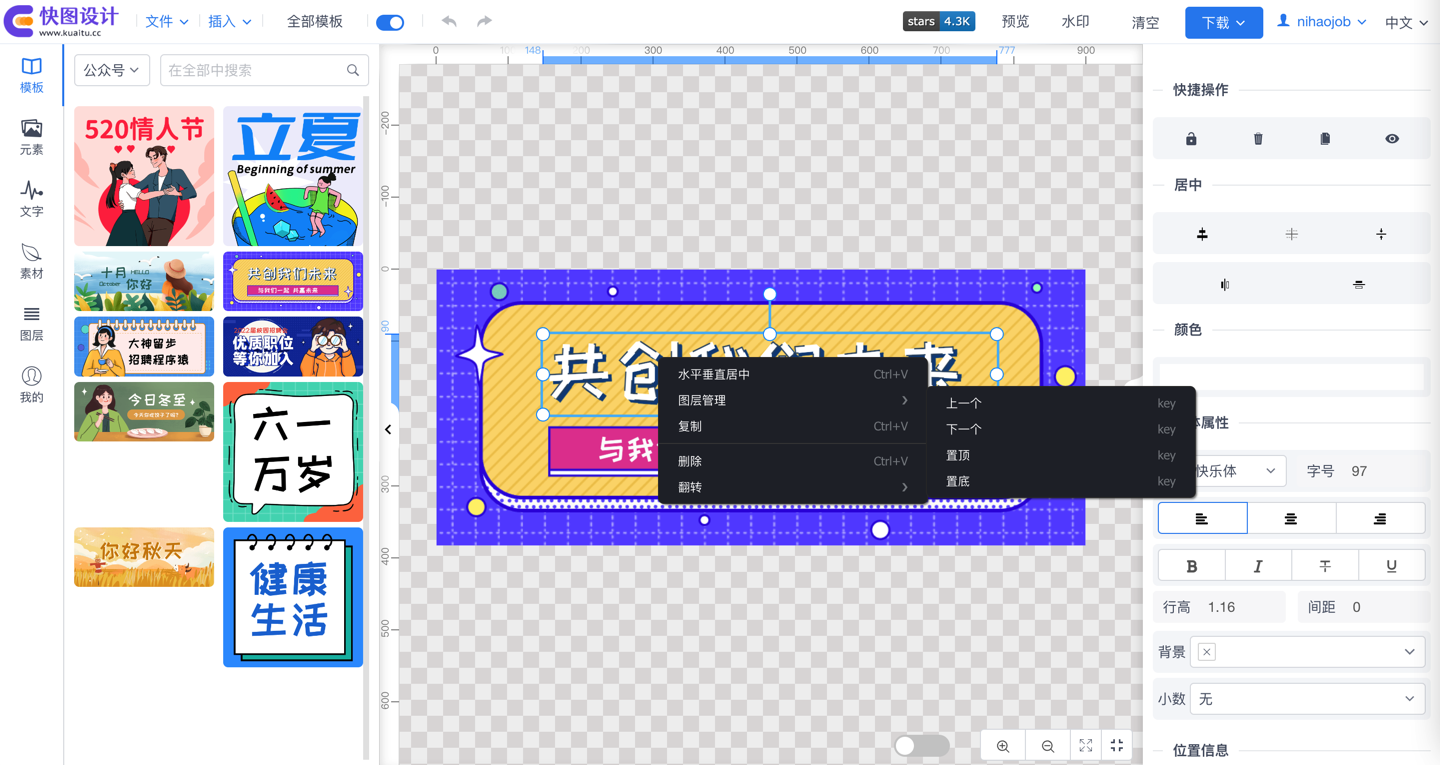Hide selected element with the eye icon

pyautogui.click(x=1392, y=139)
